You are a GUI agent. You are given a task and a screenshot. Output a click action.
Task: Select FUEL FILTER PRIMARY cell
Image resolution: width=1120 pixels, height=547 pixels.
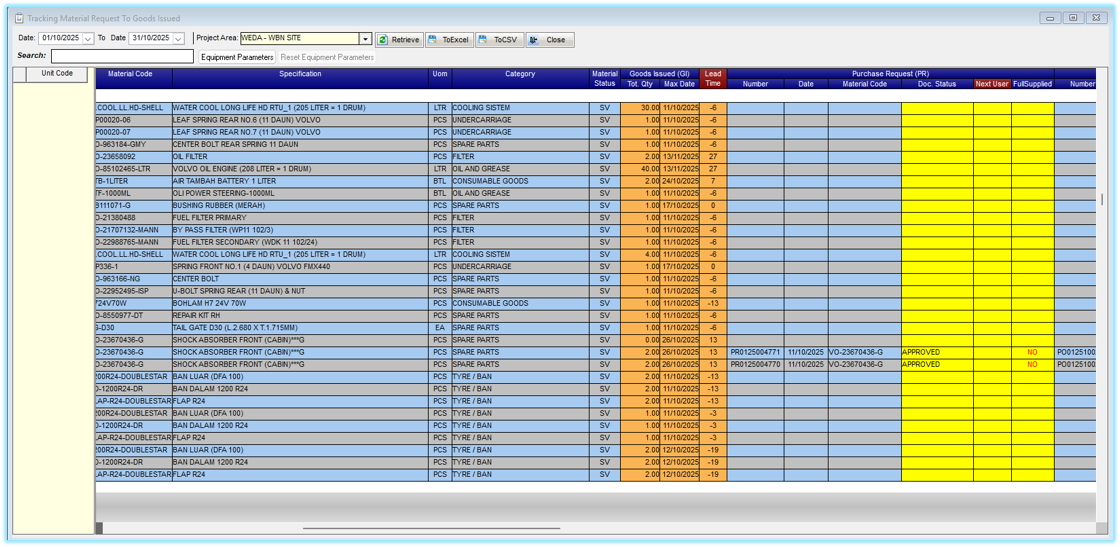coord(300,217)
